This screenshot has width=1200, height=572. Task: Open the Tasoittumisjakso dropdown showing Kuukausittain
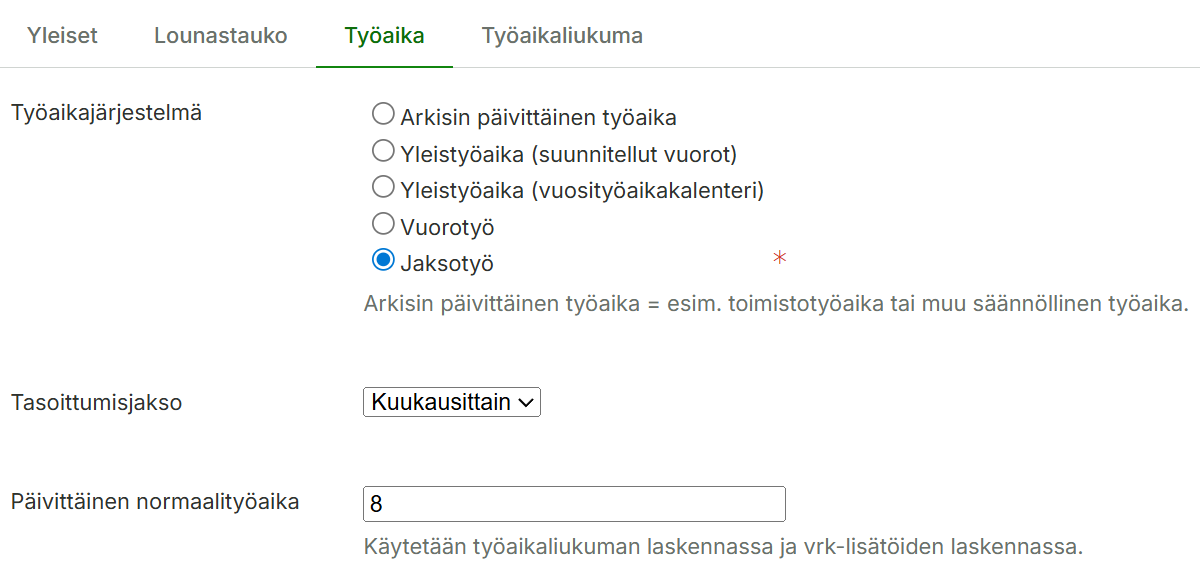451,402
